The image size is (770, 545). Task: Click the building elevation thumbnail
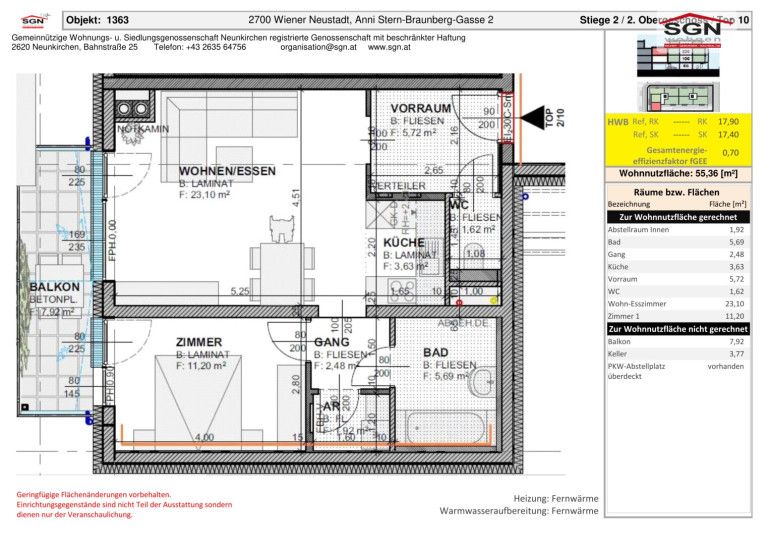coord(682,64)
